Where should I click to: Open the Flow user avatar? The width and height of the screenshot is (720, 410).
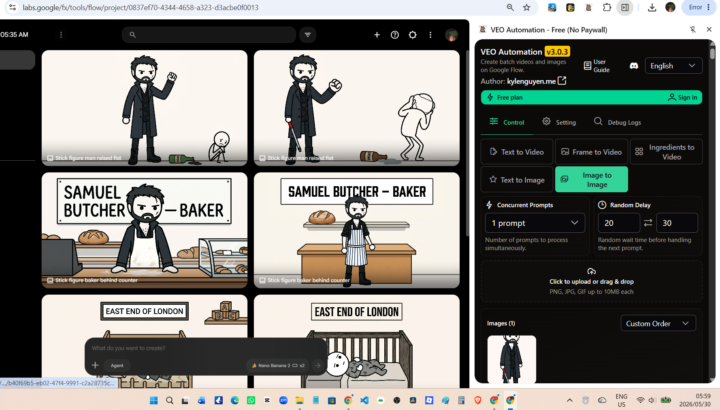click(x=451, y=35)
